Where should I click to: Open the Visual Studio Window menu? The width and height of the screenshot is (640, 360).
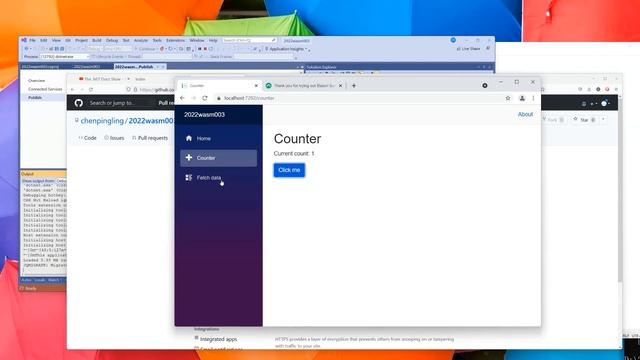pyautogui.click(x=197, y=40)
